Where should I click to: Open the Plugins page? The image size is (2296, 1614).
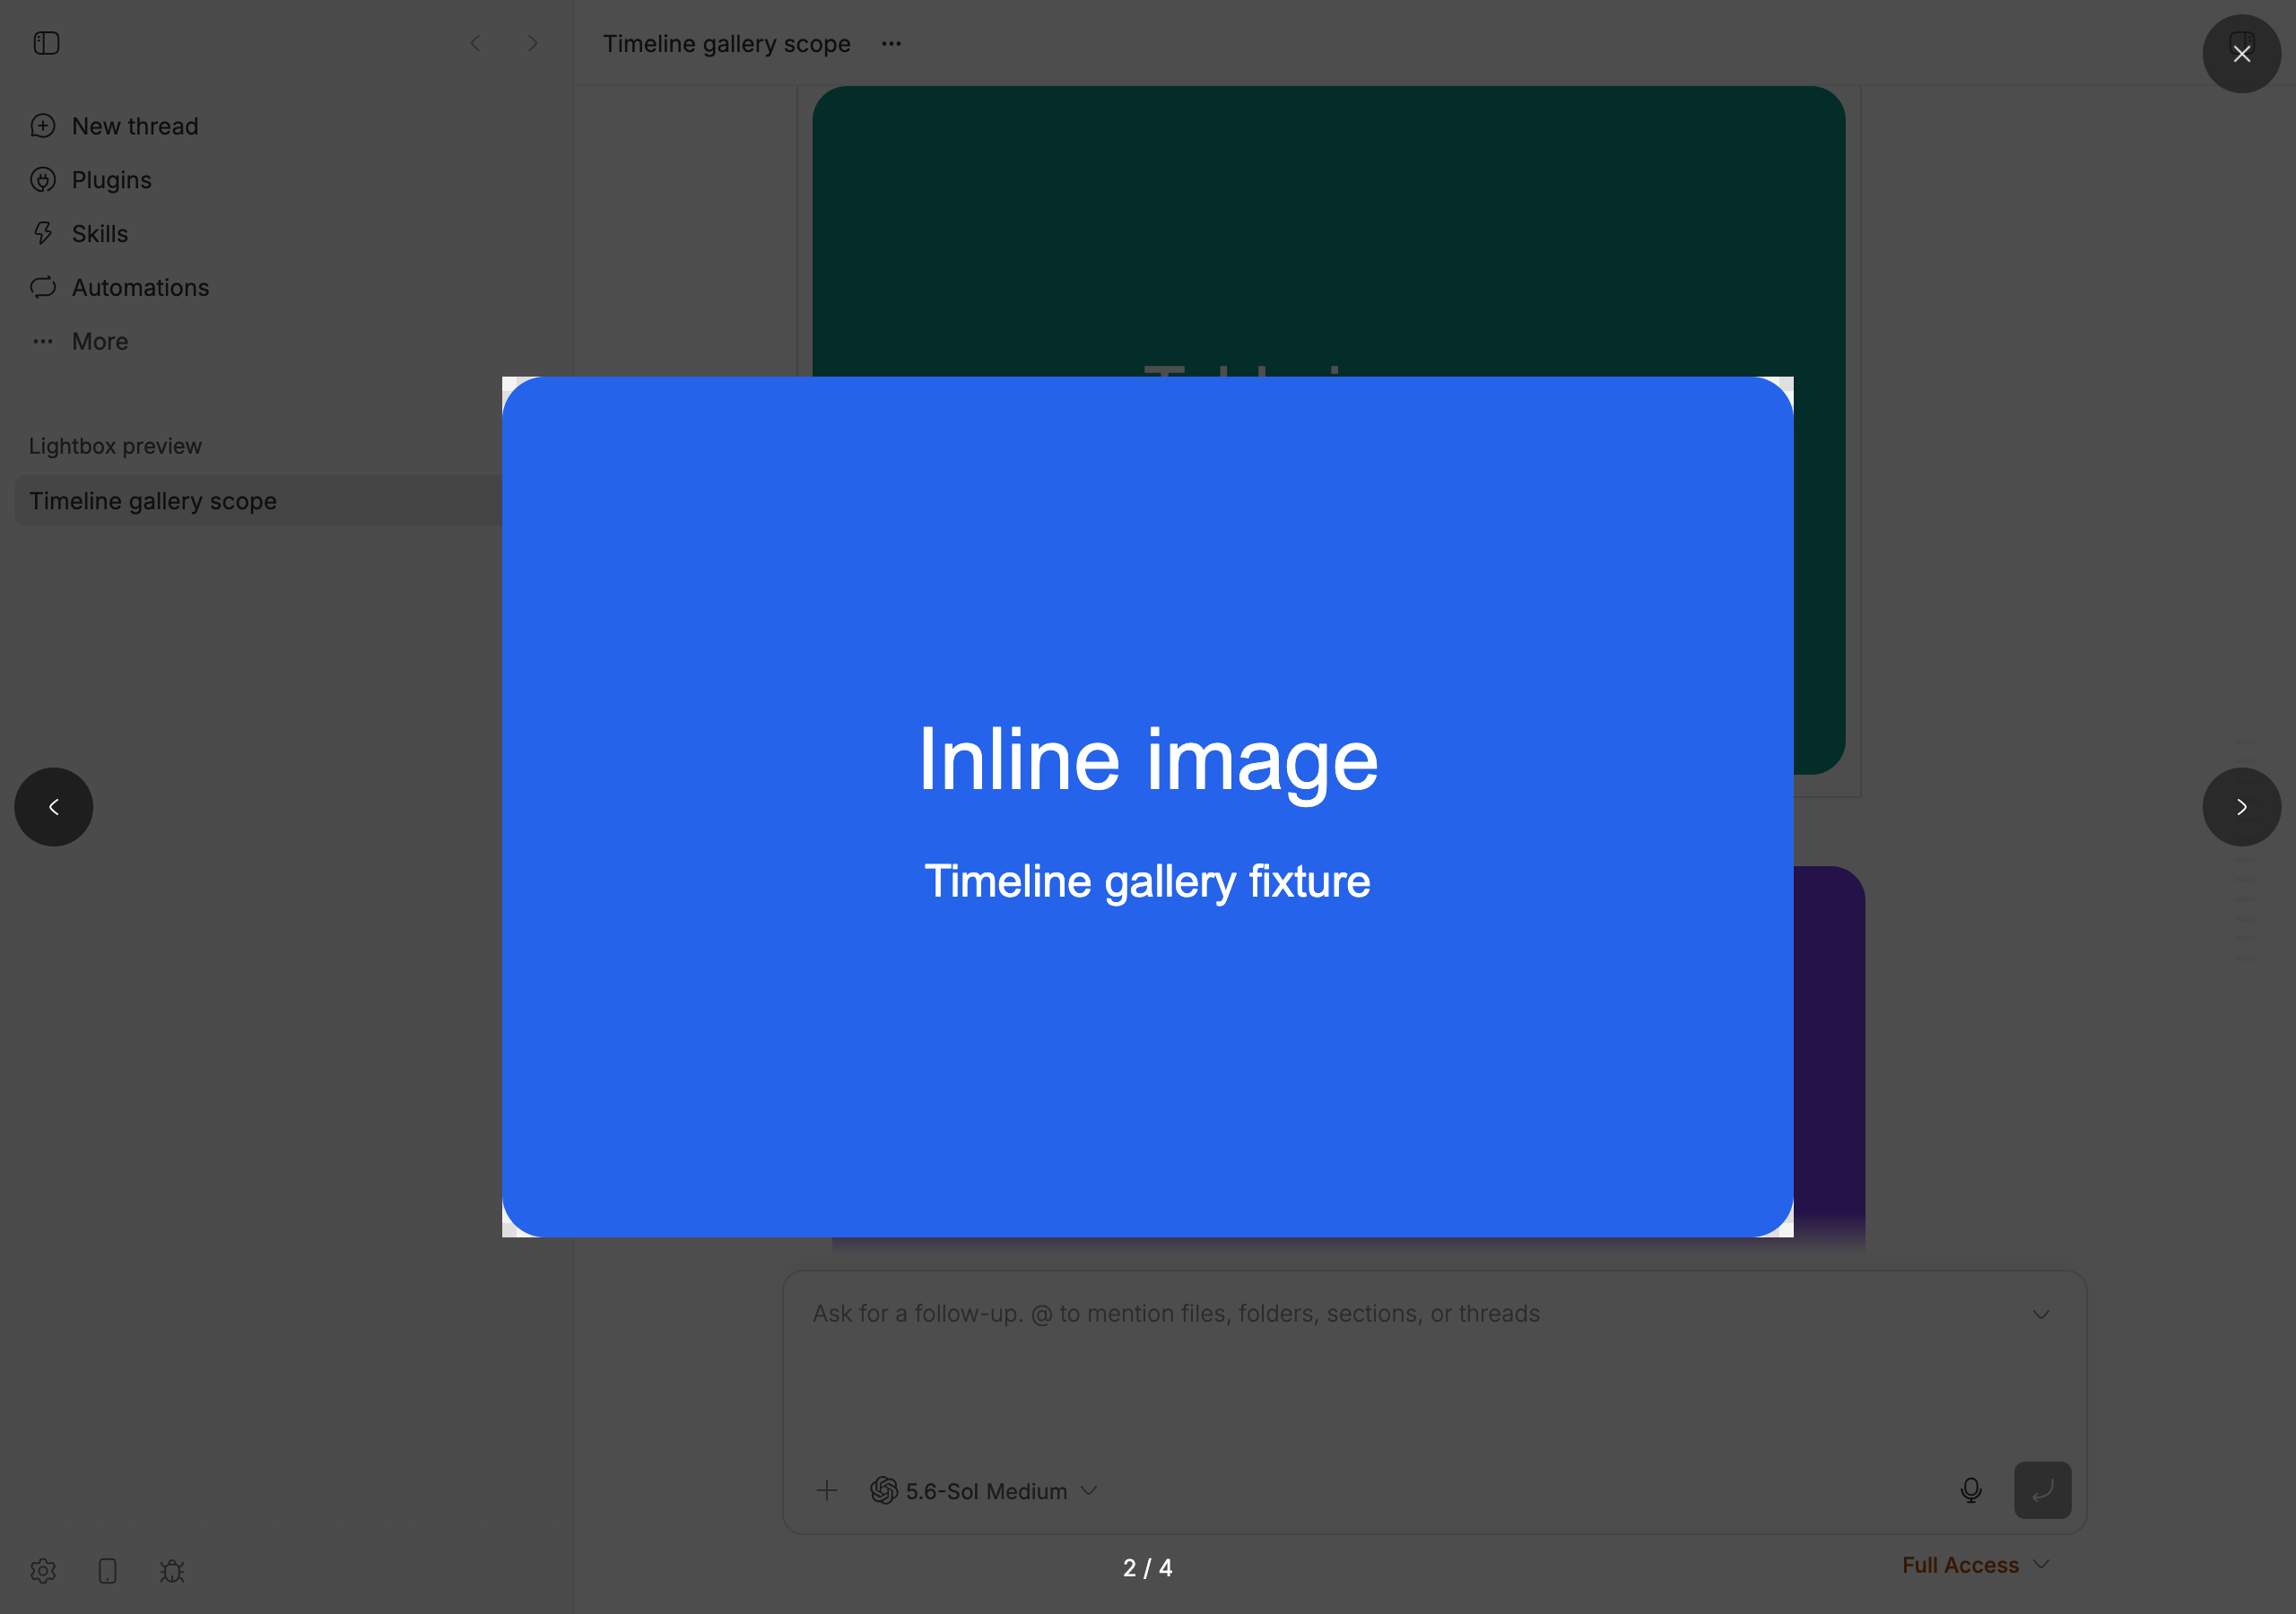pos(111,180)
